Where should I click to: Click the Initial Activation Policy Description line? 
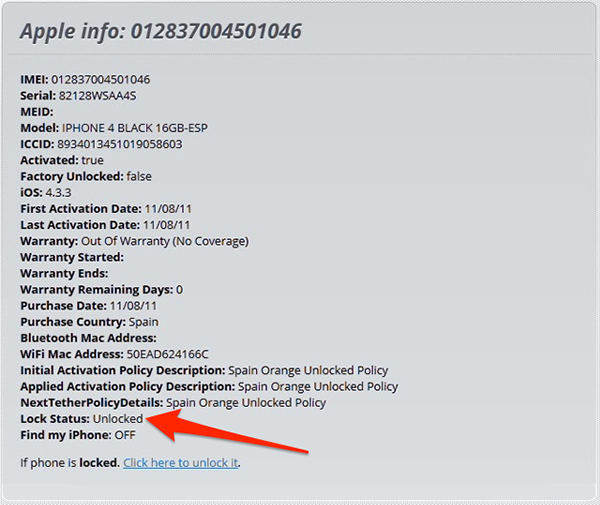pos(204,370)
